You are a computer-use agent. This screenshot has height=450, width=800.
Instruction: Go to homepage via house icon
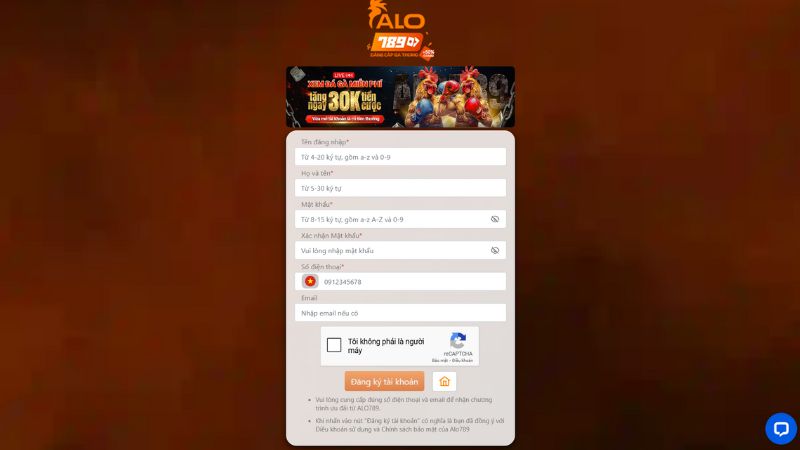point(444,382)
